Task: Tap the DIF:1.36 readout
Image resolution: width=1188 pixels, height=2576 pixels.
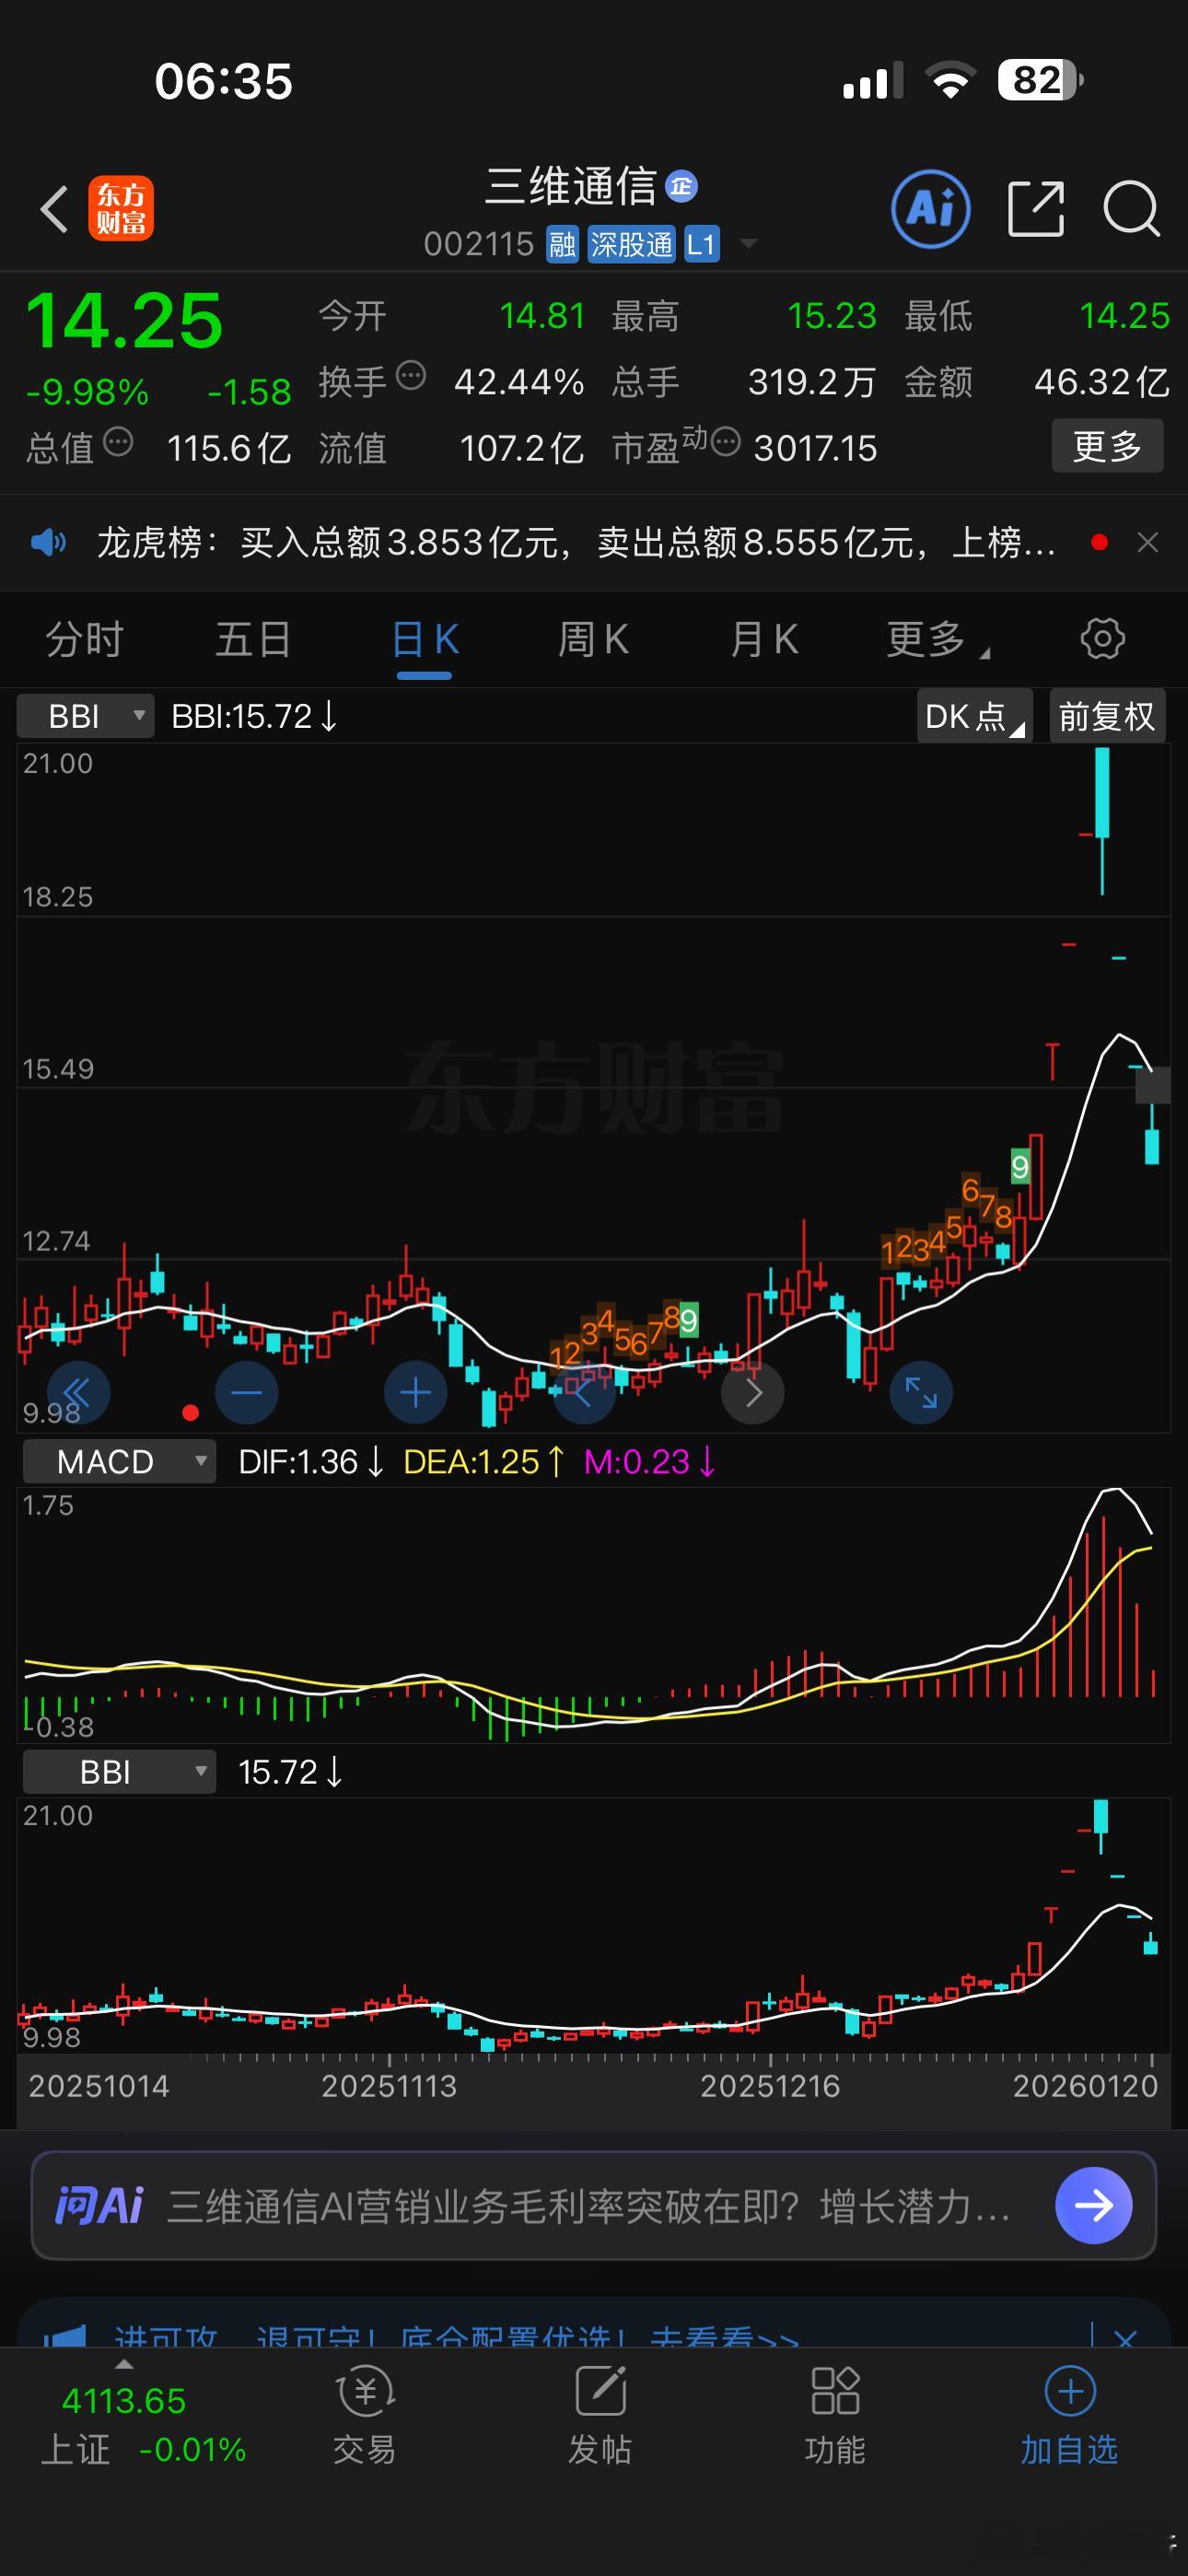Action: [x=311, y=1462]
